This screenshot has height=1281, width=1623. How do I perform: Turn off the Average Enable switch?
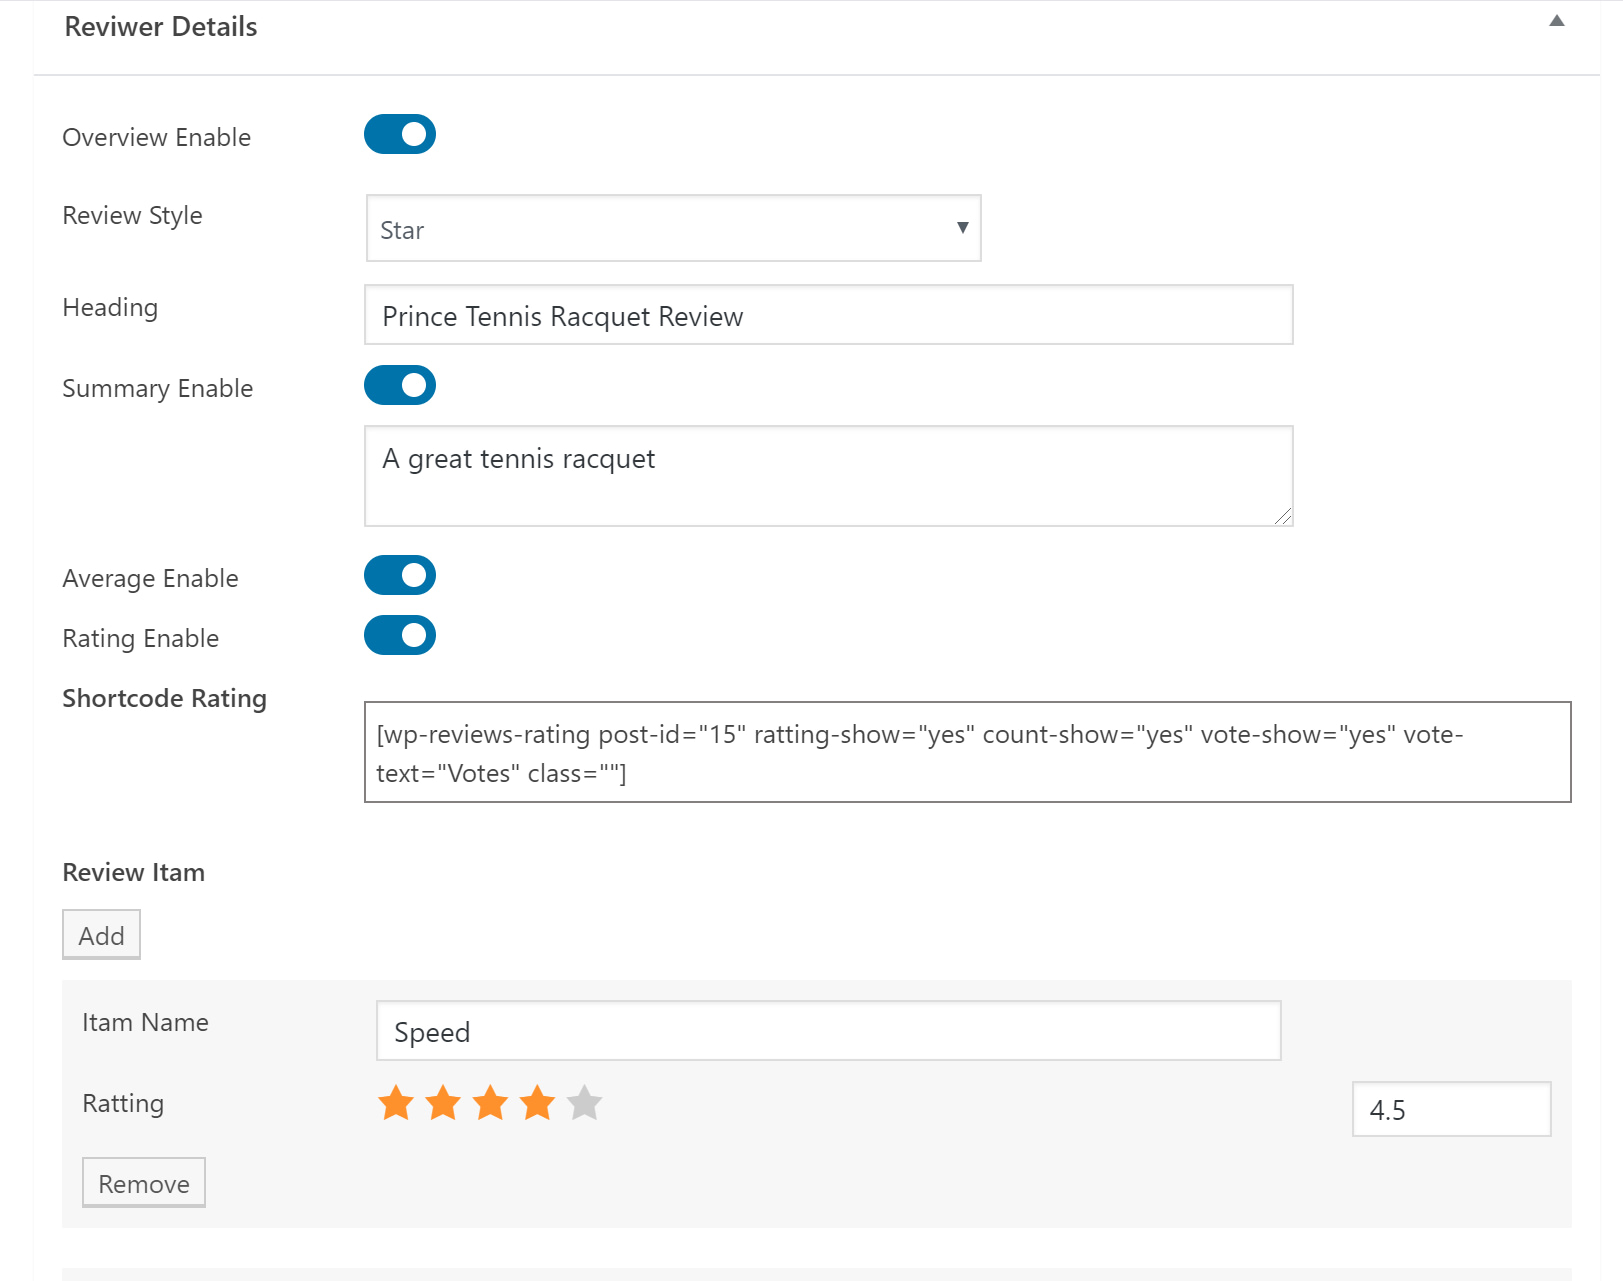(400, 575)
